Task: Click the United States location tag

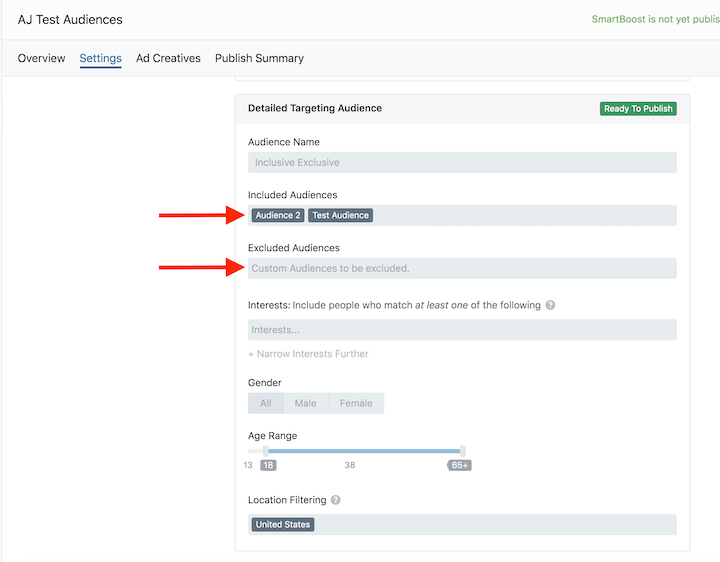Action: 283,524
